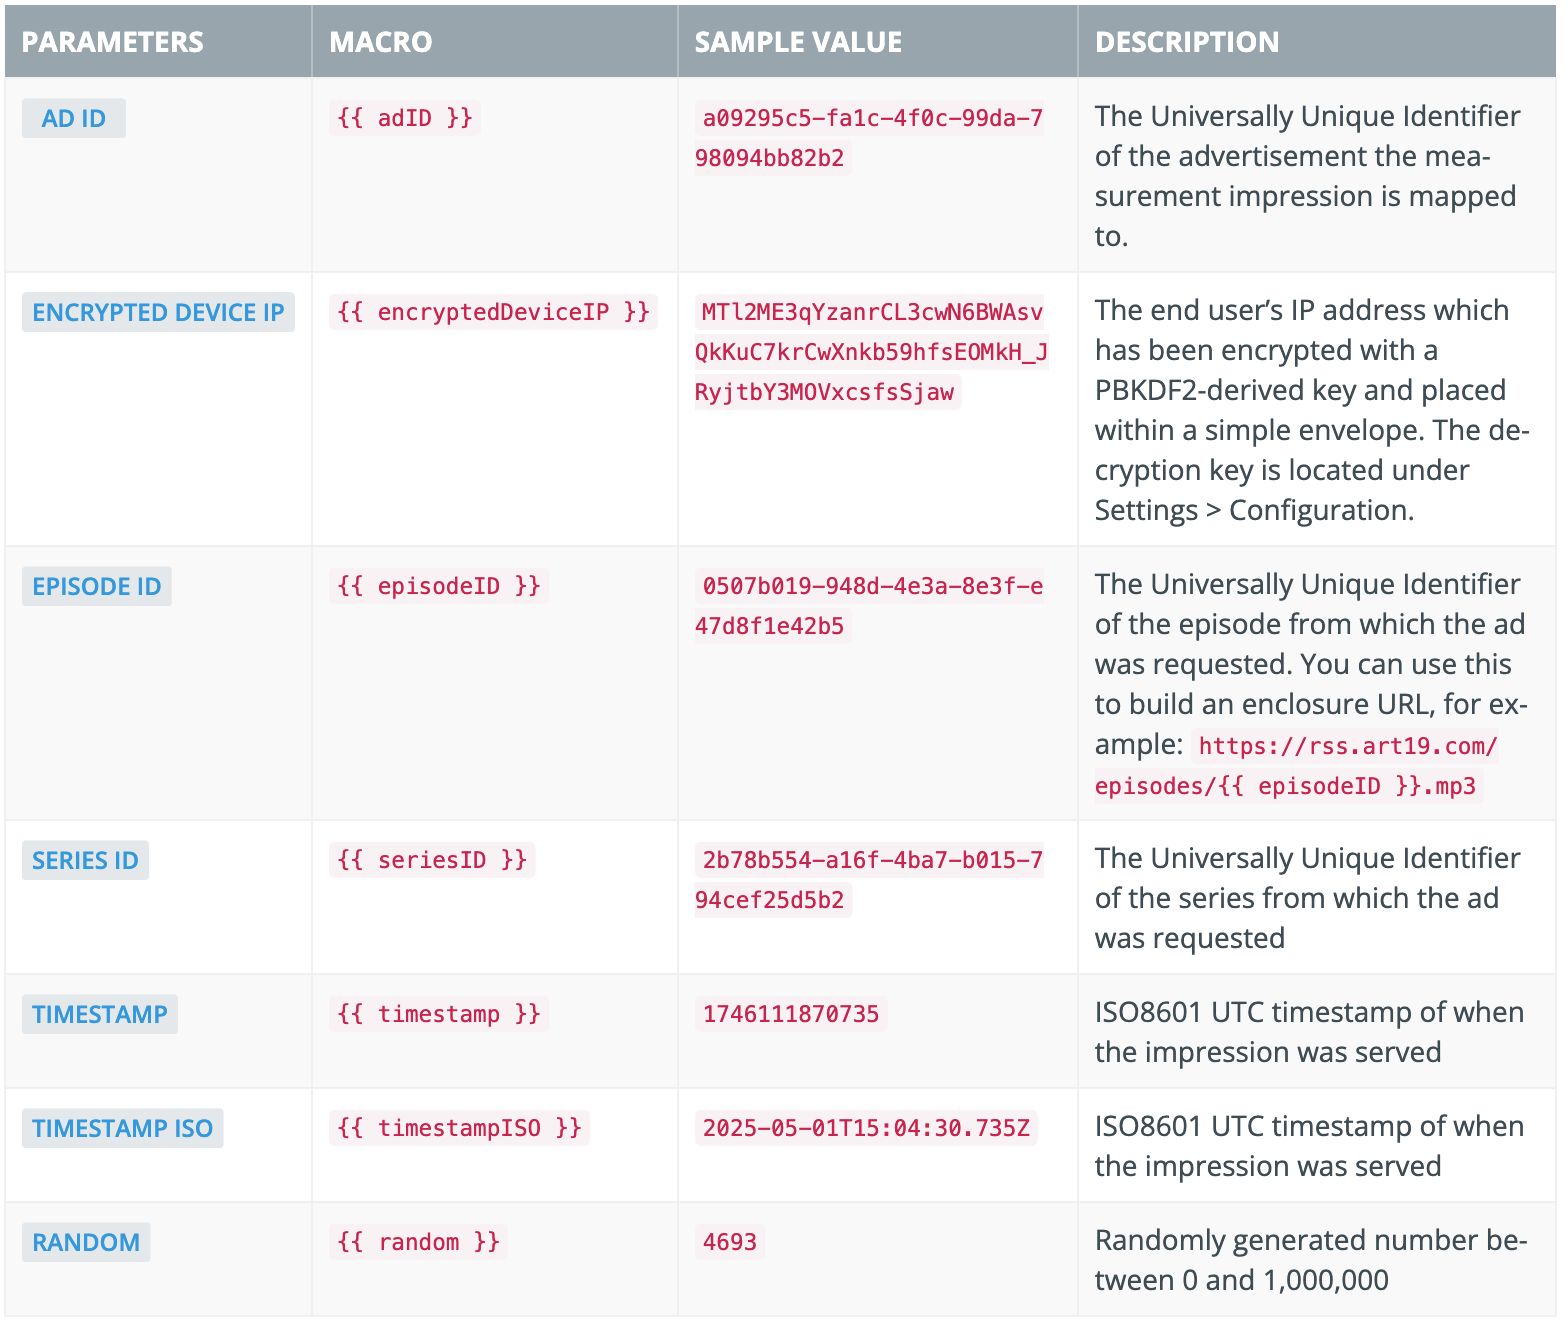Click the {{ adID }} macro code
The height and width of the screenshot is (1324, 1568).
point(404,118)
